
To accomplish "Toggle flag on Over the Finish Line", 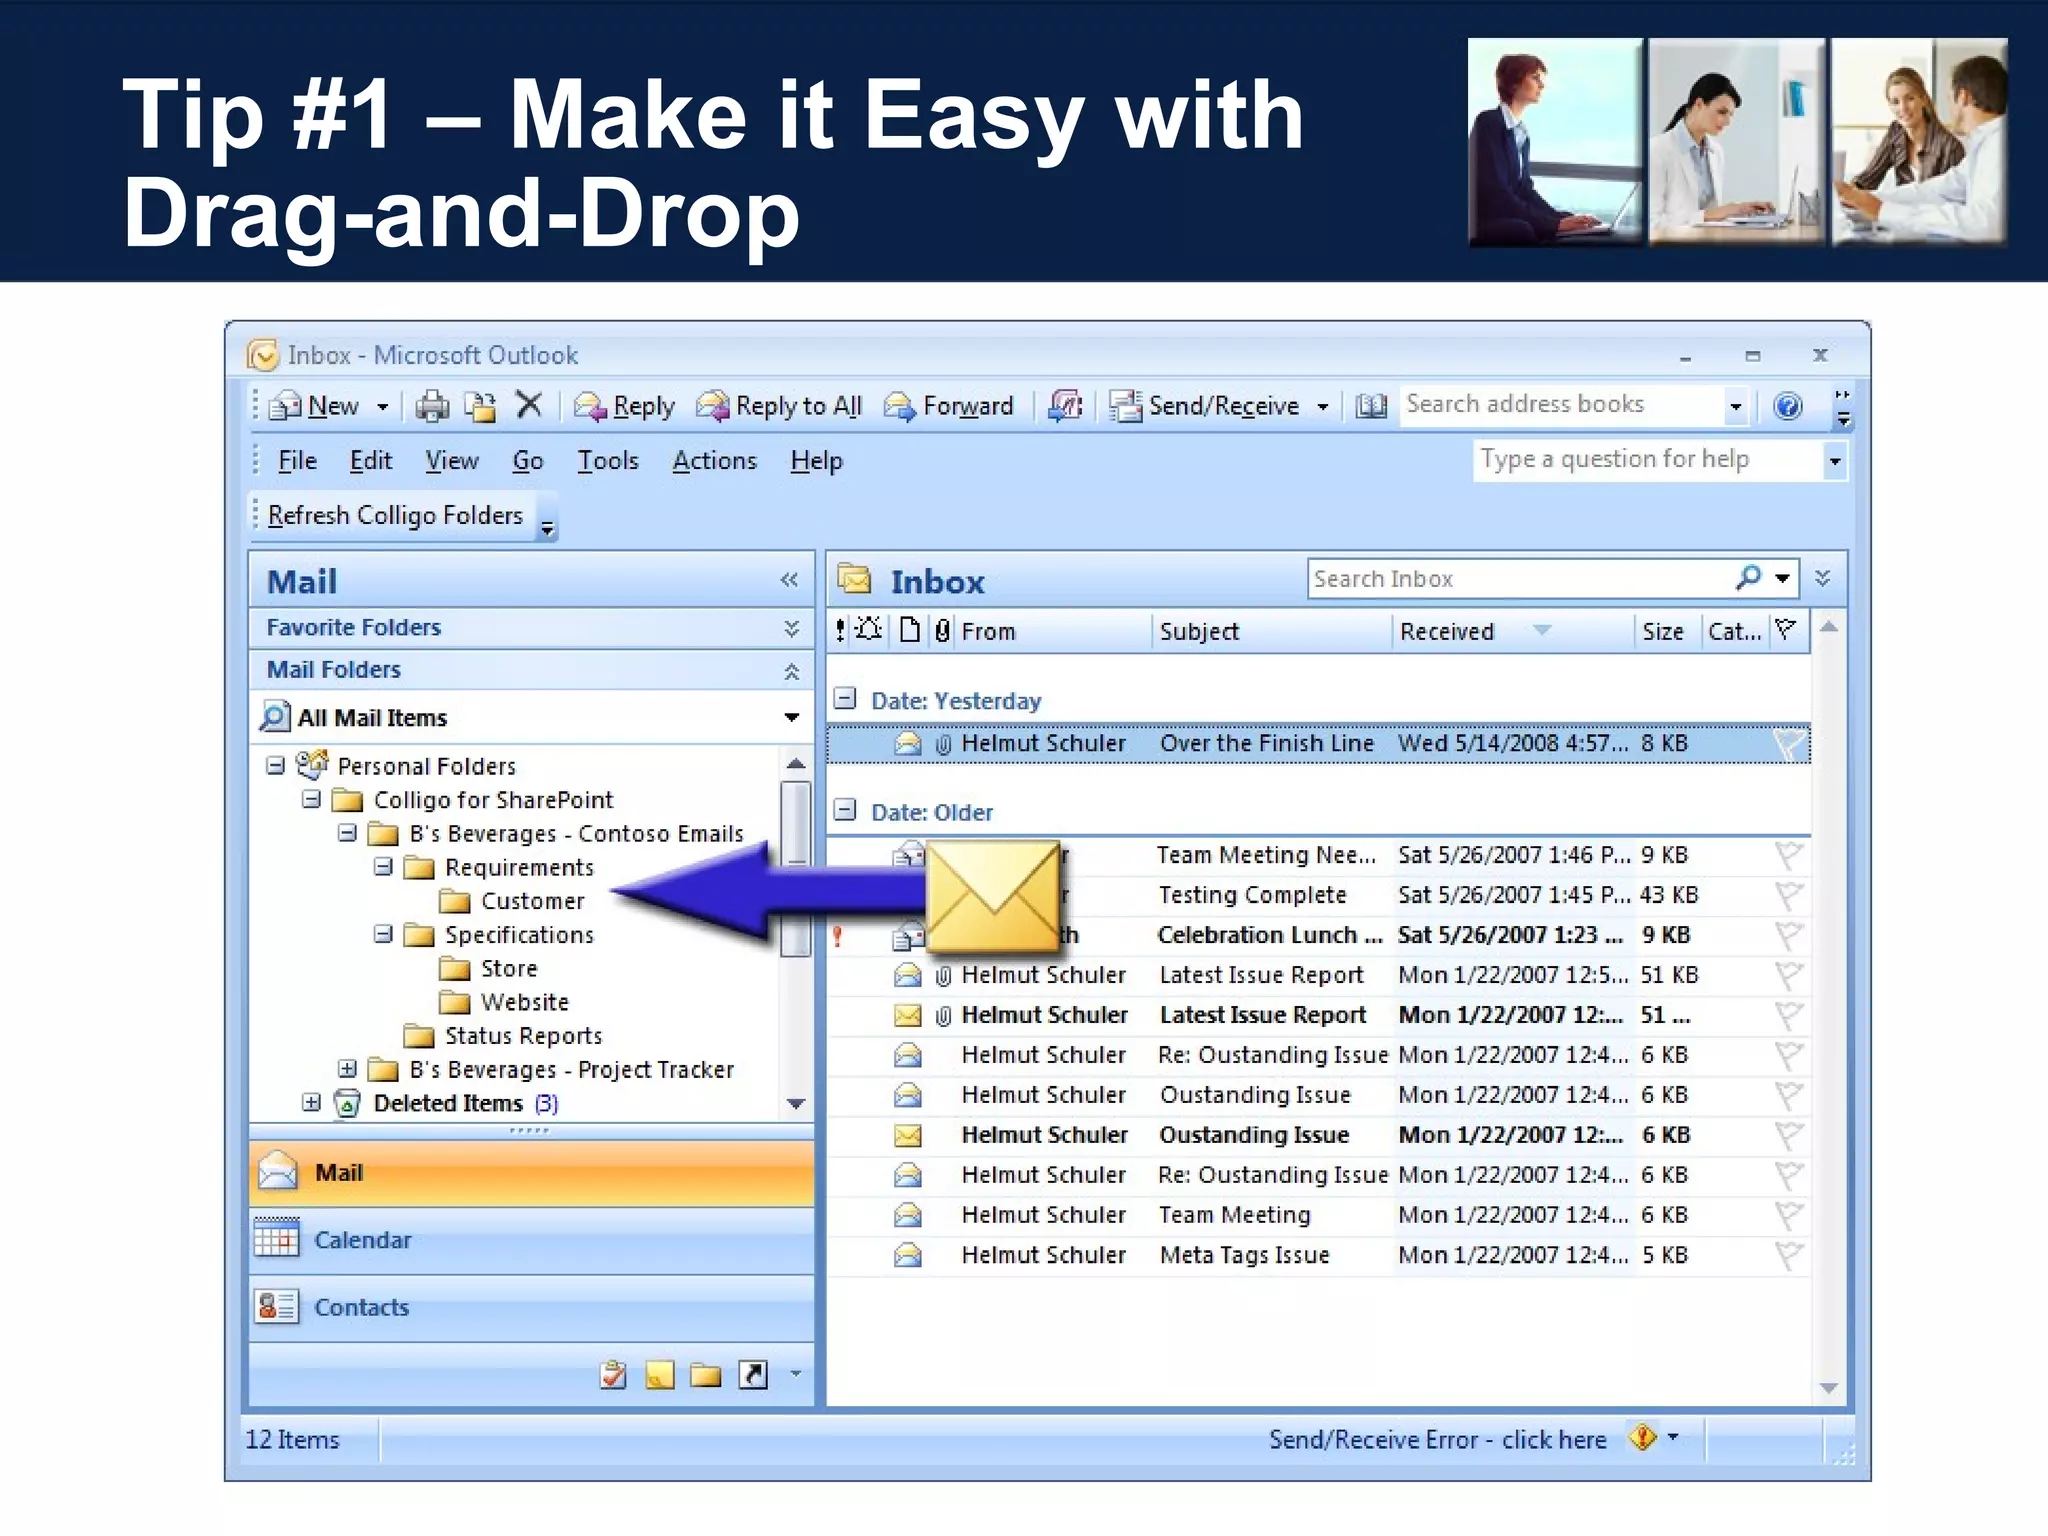I will click(x=1787, y=744).
